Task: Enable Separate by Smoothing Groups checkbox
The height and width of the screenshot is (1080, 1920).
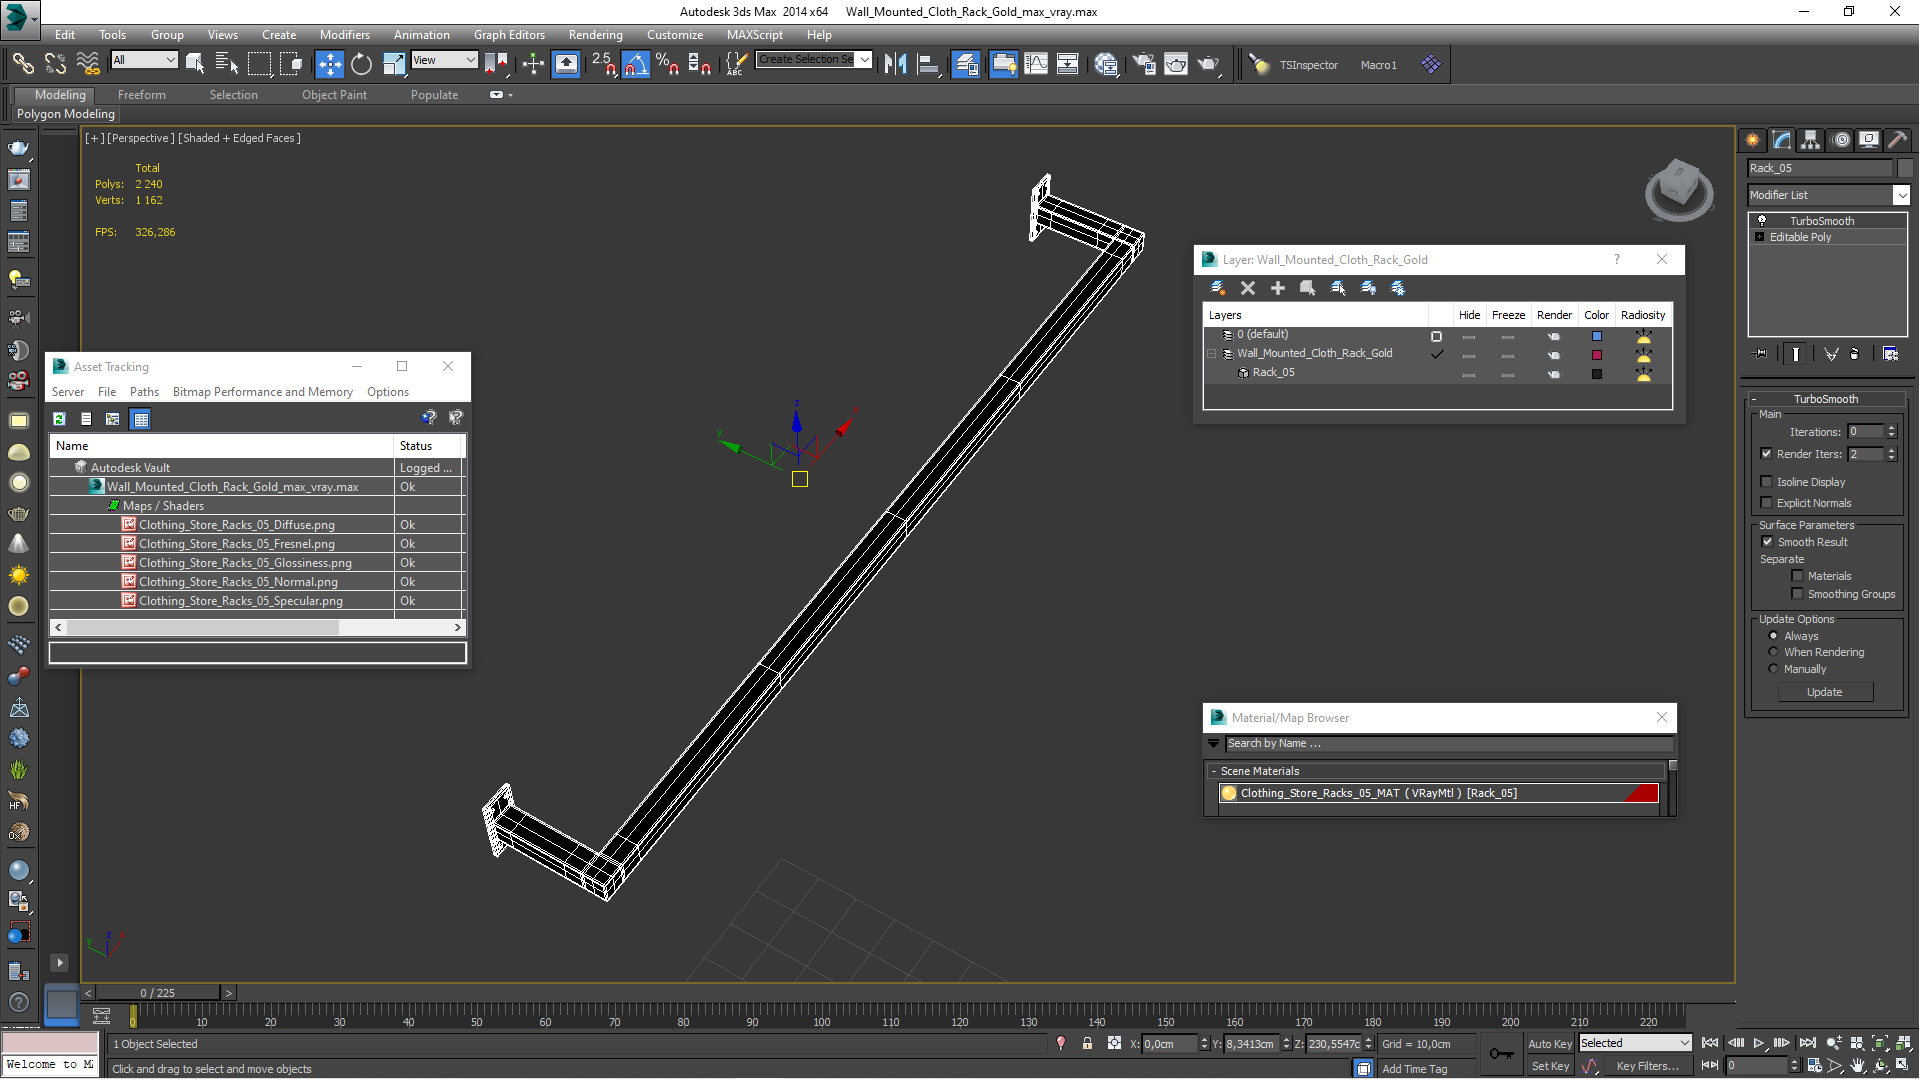Action: point(1797,594)
